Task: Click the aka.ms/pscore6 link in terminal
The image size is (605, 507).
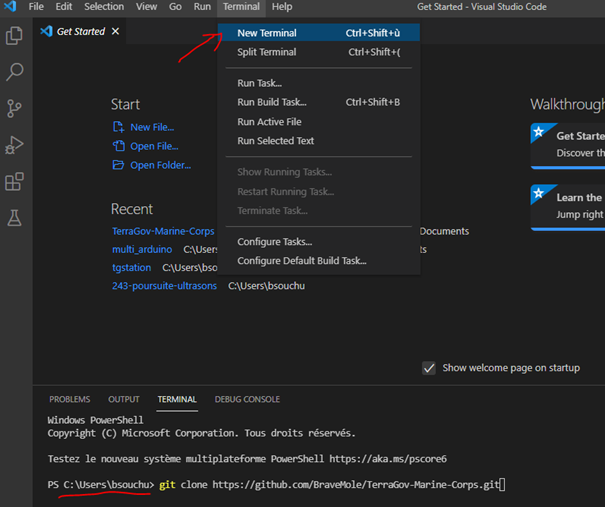Action: click(388, 459)
